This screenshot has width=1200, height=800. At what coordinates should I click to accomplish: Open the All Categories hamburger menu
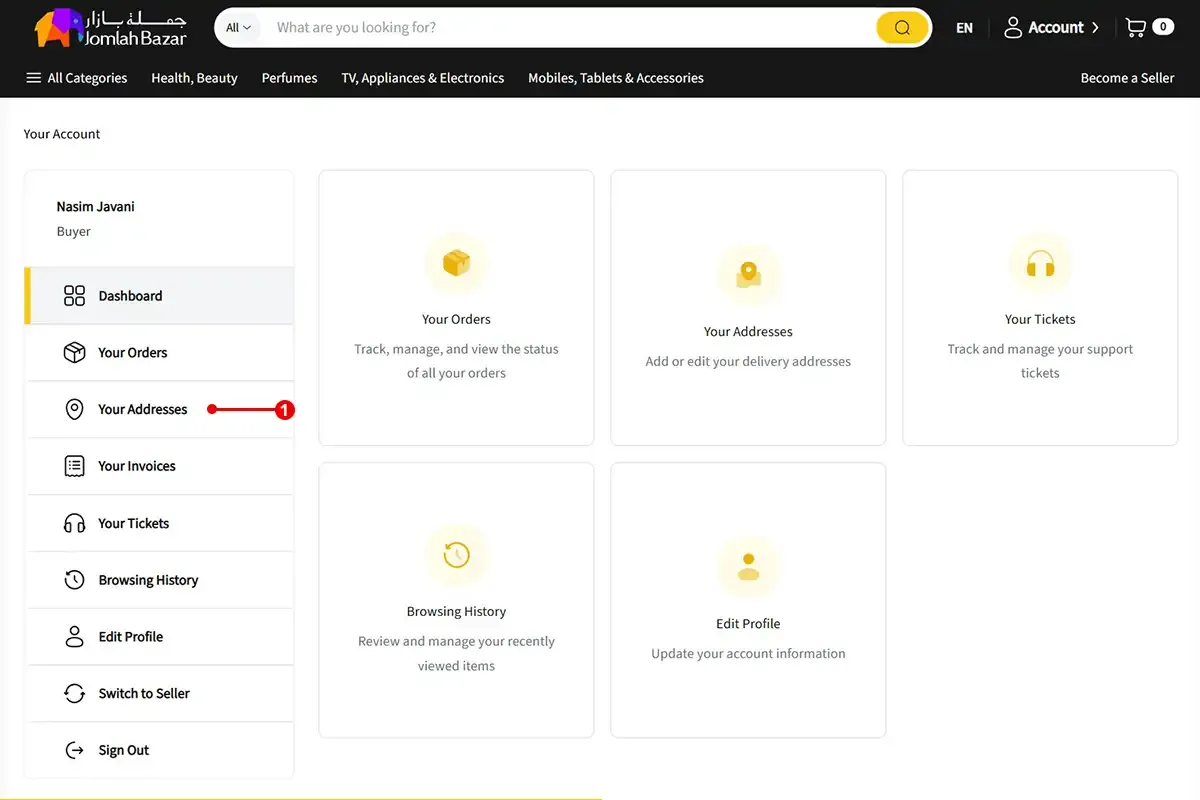(34, 78)
